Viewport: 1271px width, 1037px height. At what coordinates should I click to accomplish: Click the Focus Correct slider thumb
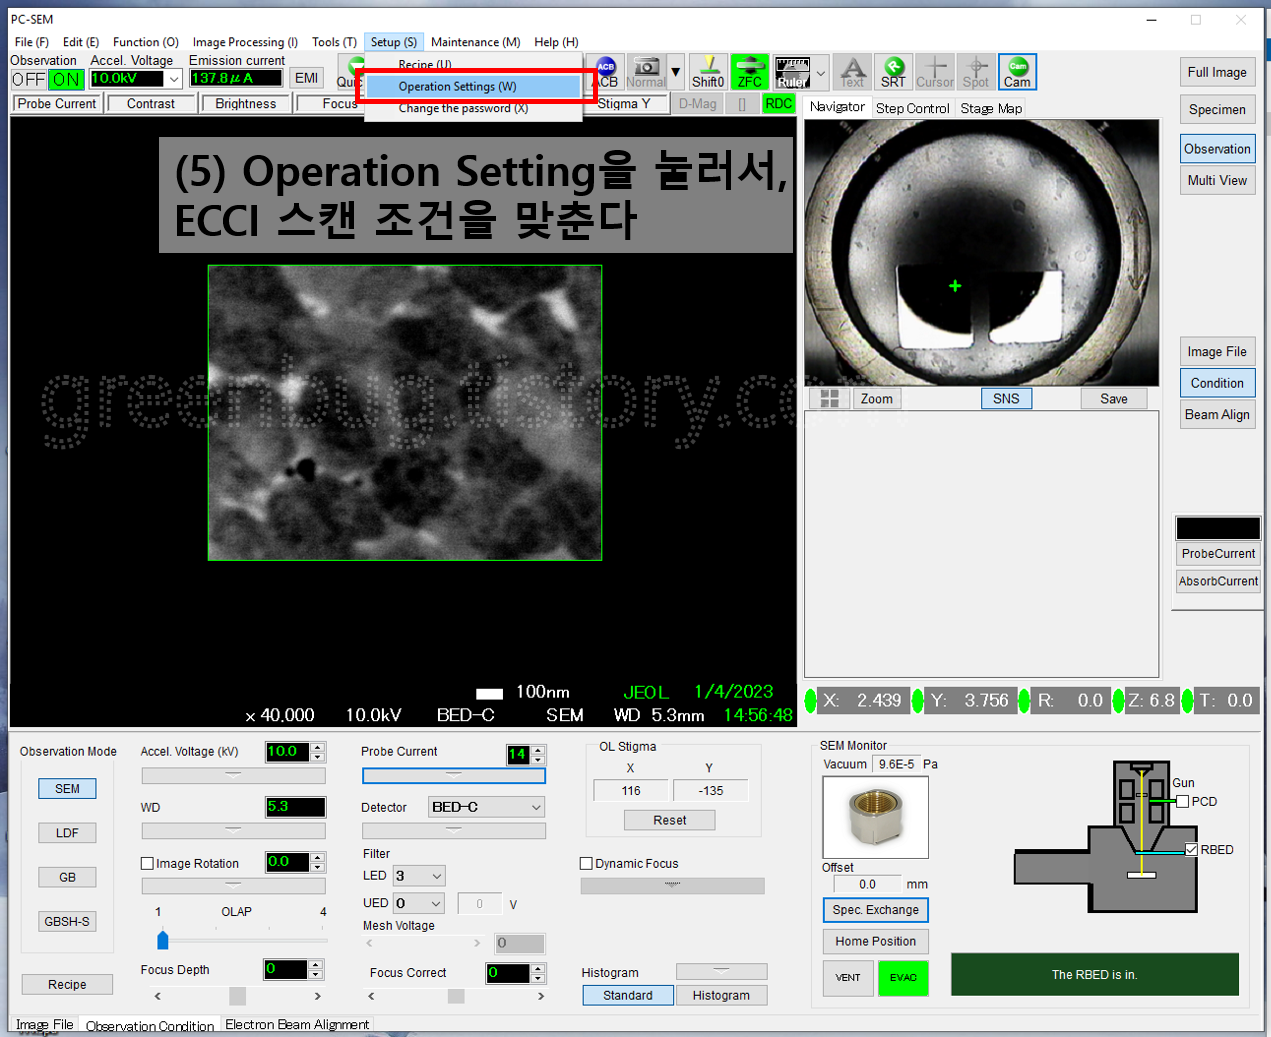[x=456, y=996]
